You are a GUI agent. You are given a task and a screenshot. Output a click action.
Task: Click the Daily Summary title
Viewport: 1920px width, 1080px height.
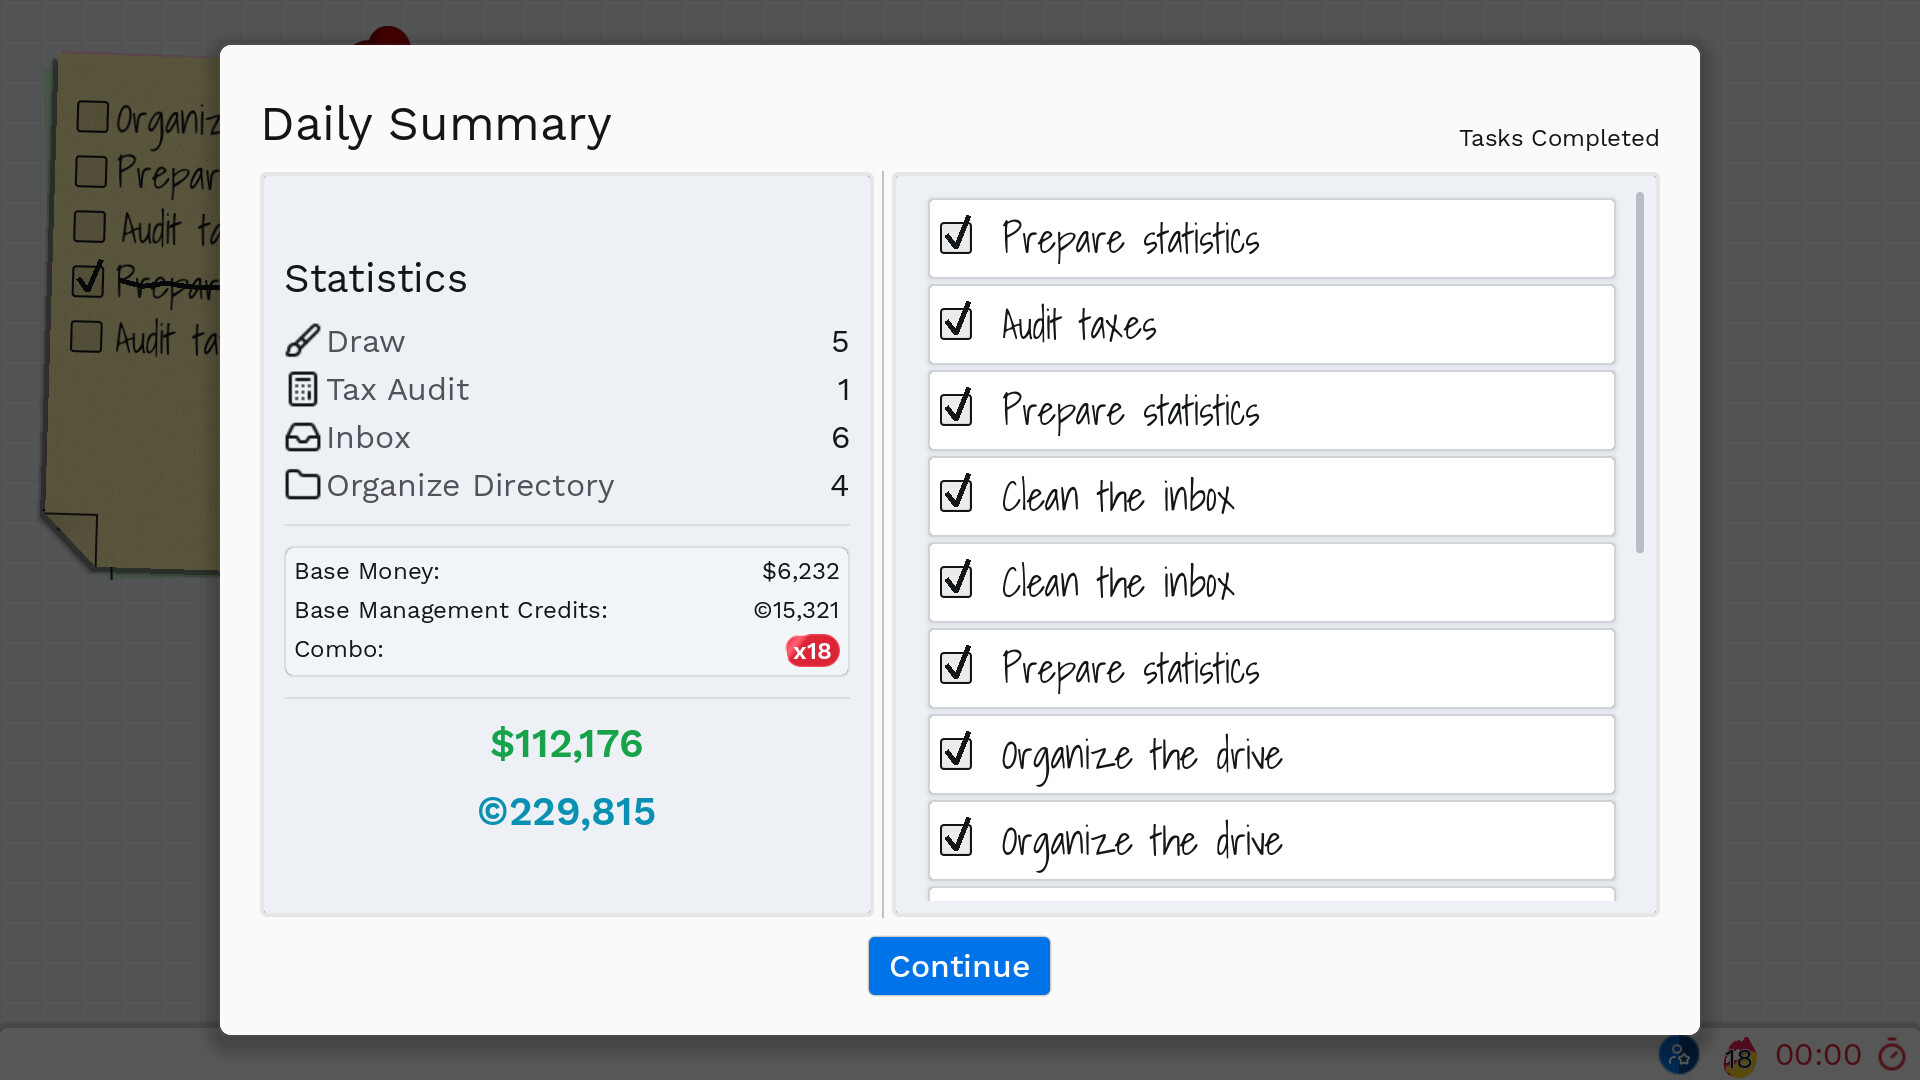436,125
